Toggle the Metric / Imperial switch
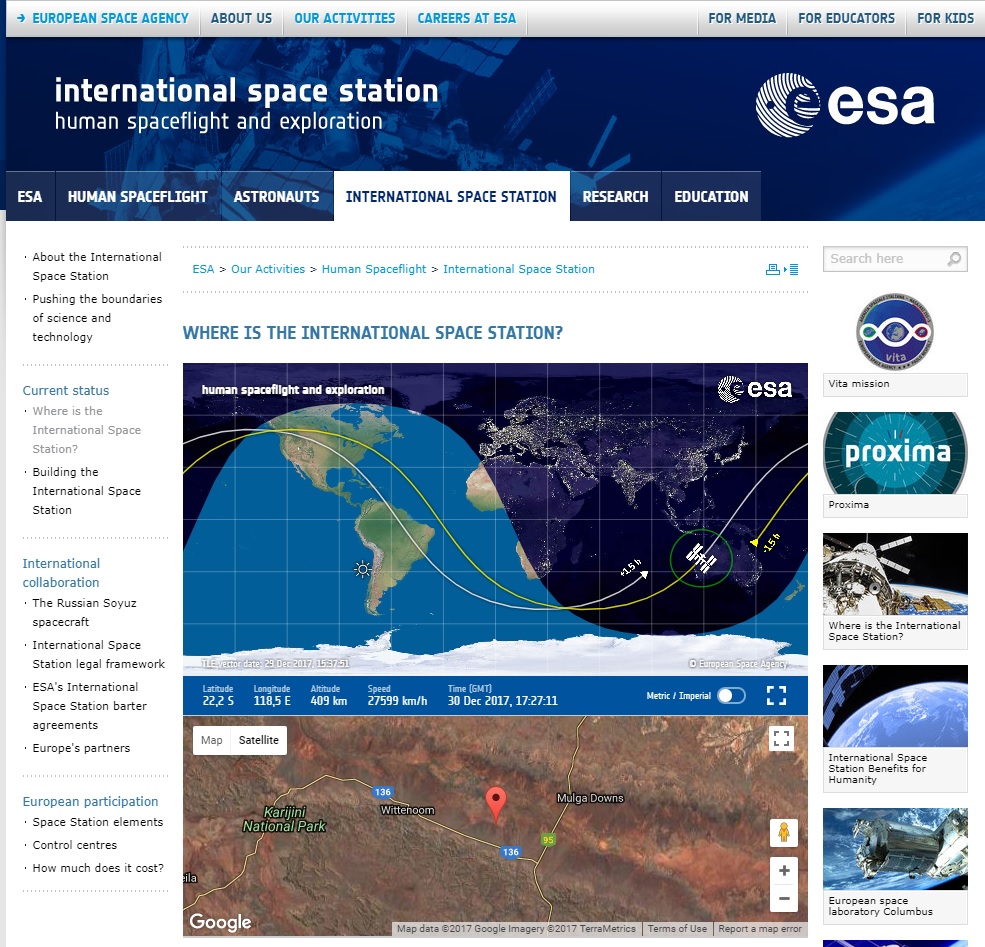The height and width of the screenshot is (947, 985). pyautogui.click(x=731, y=695)
